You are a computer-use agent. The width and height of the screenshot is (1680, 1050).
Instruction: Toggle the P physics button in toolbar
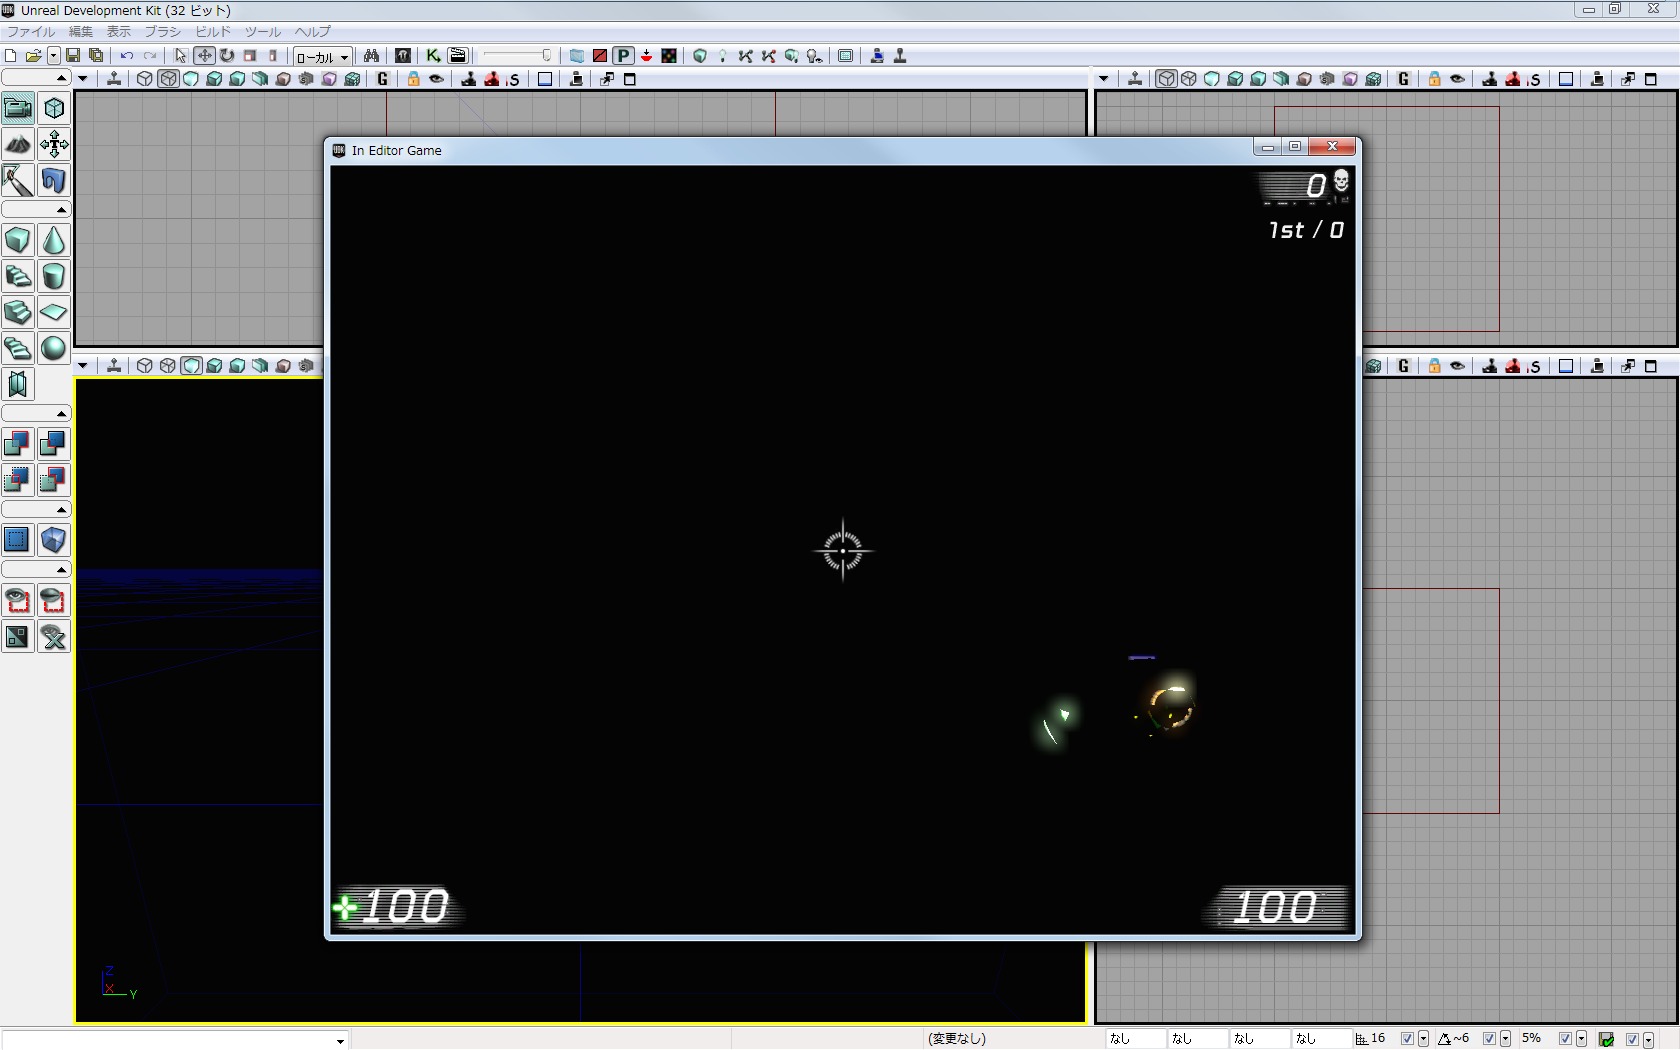[x=623, y=56]
